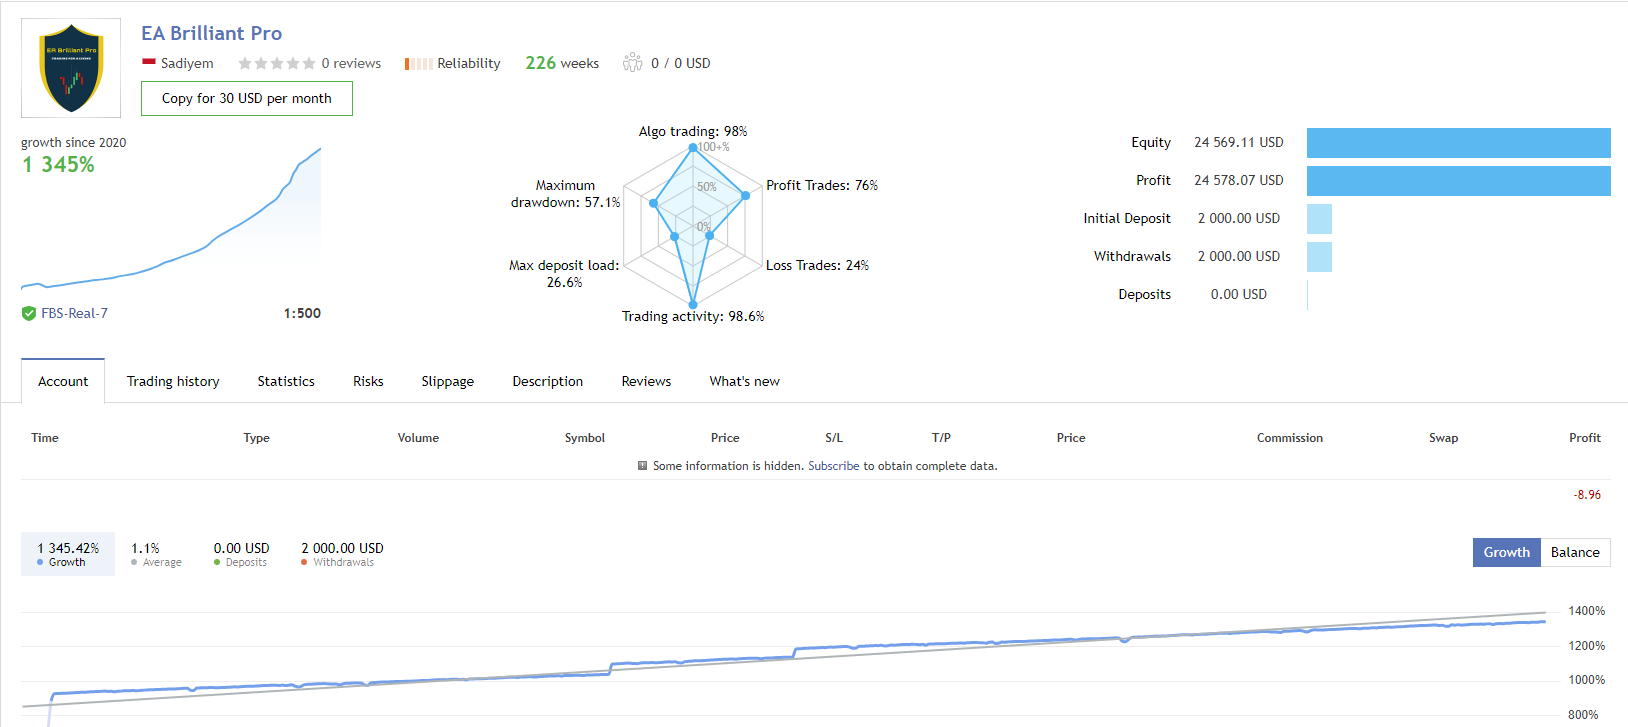Screen dimensions: 1628x727
Task: Click the green verified shield icon next to FBS-Real-7
Action: point(29,313)
